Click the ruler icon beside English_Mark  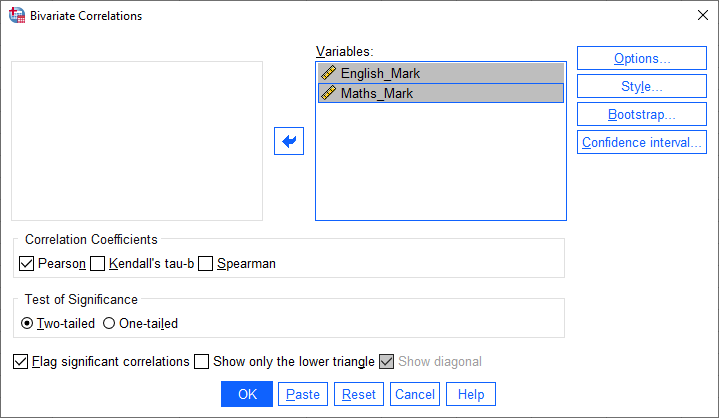328,73
